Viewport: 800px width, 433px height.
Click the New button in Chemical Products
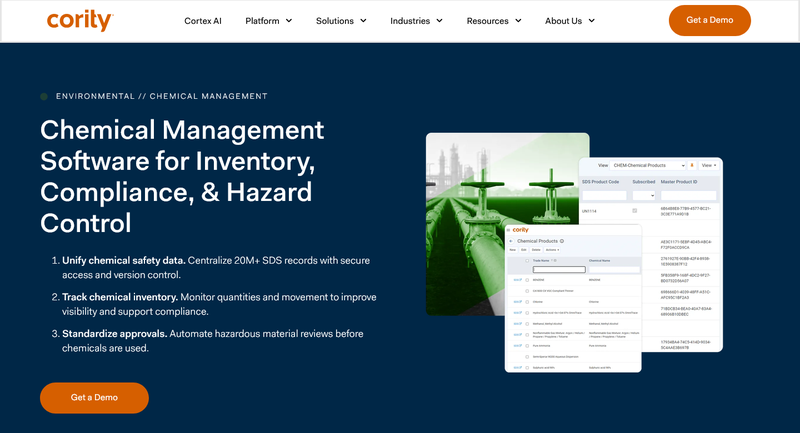pyautogui.click(x=512, y=250)
